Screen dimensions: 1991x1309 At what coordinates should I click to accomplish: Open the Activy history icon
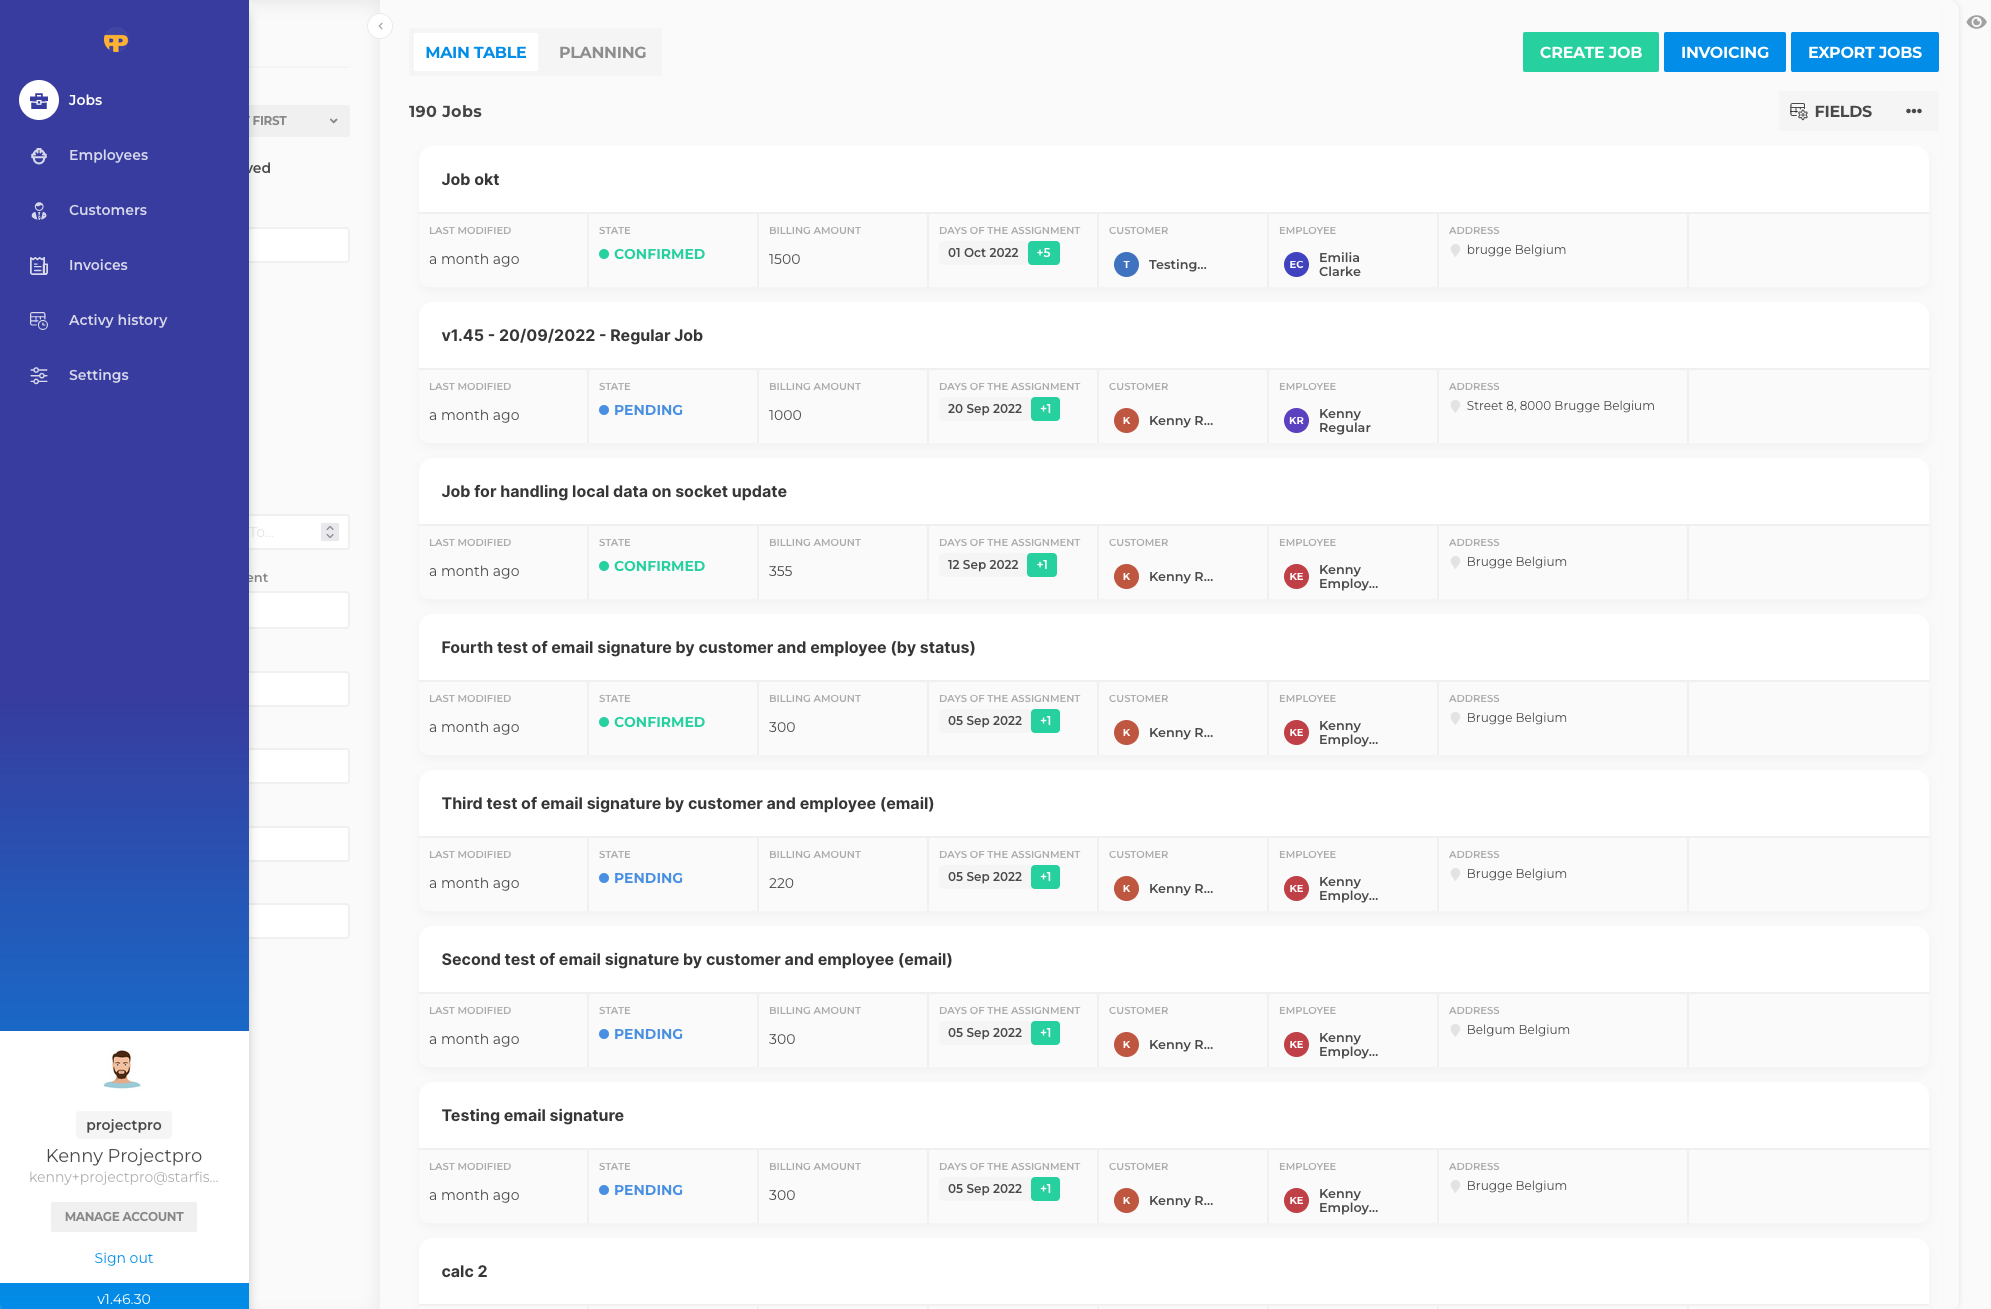point(39,320)
